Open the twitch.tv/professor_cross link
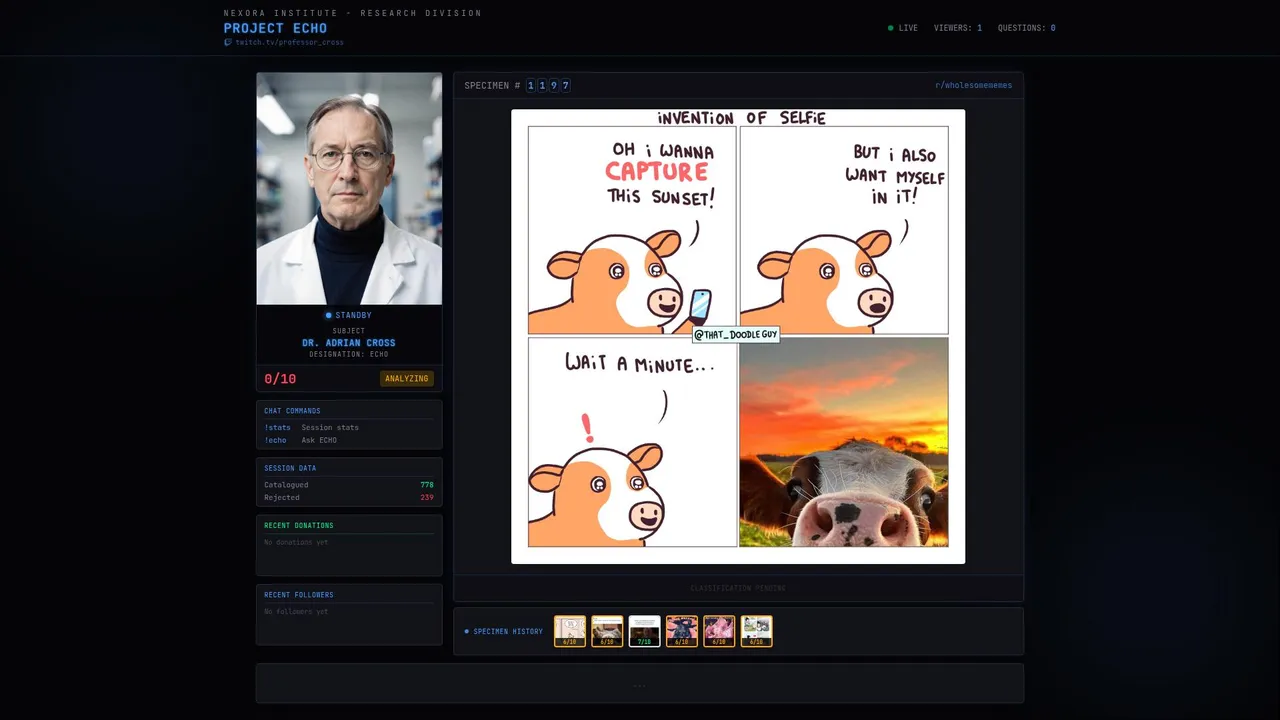The width and height of the screenshot is (1280, 720). coord(289,43)
